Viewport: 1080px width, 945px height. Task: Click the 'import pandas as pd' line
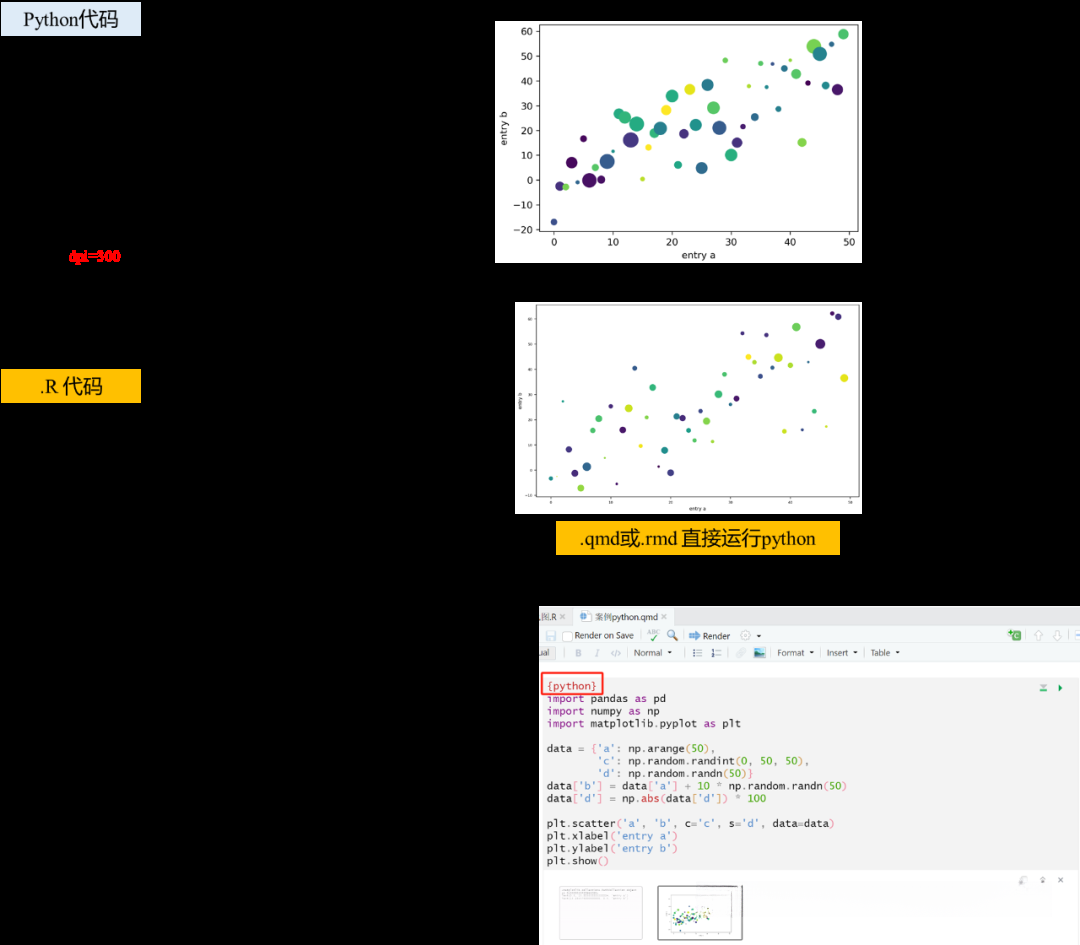pos(606,698)
